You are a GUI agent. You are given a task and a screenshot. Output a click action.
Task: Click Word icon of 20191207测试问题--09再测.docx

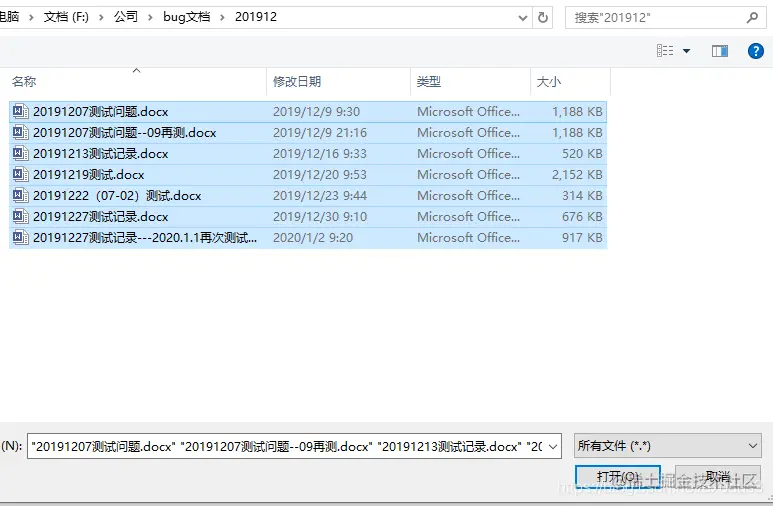(20, 133)
